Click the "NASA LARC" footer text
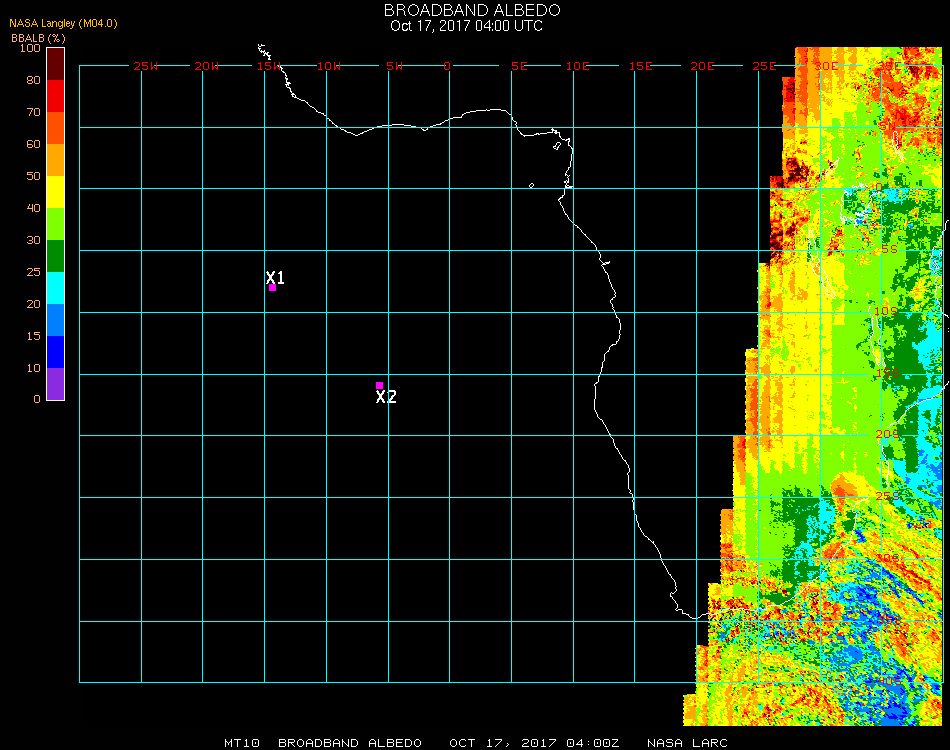The height and width of the screenshot is (750, 950). (x=687, y=743)
